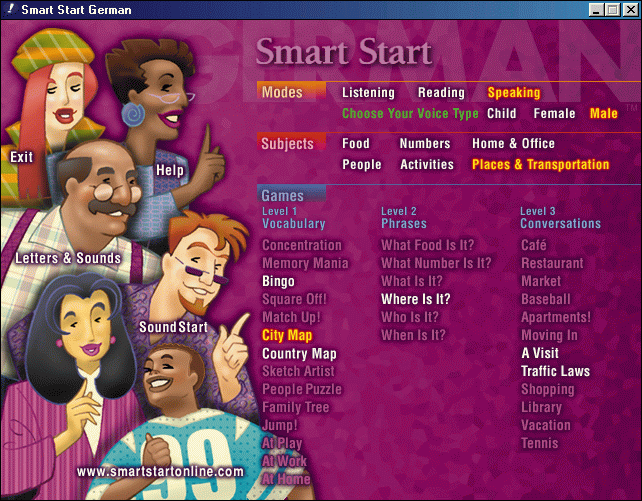The image size is (642, 501).
Task: Click the Square Off! game entry
Action: (294, 299)
